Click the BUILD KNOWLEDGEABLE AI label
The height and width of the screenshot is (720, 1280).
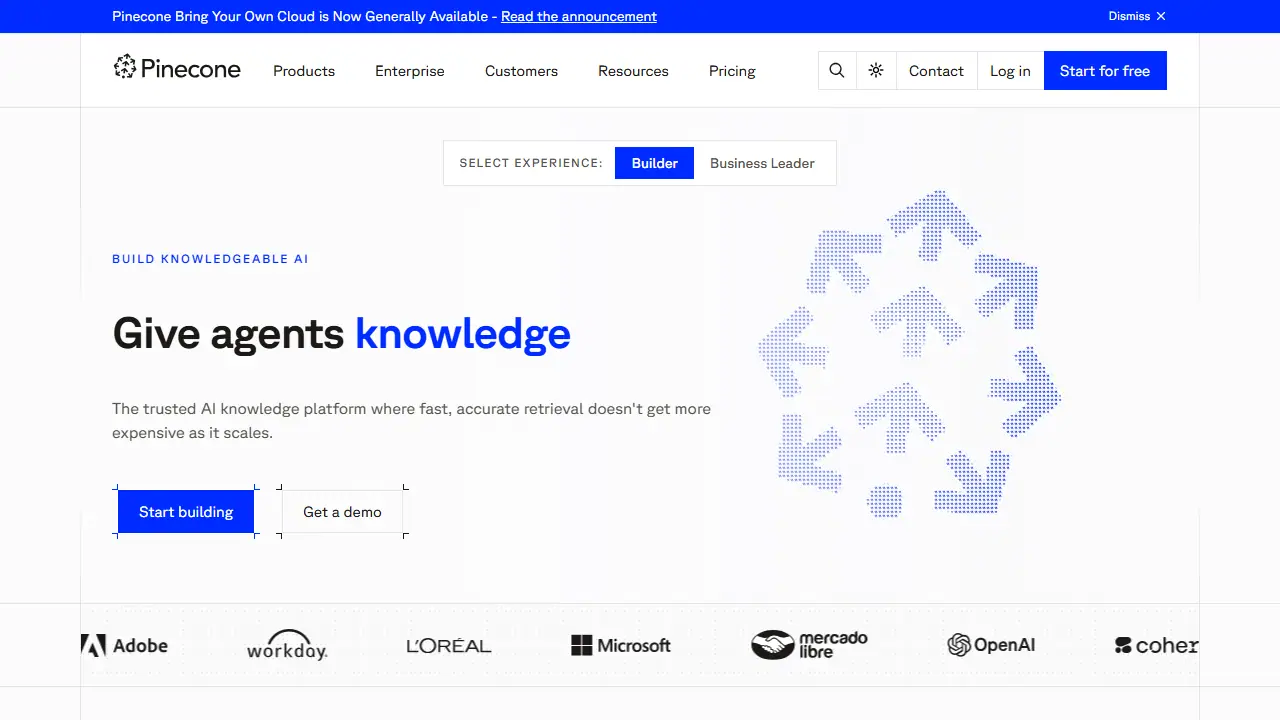coord(210,259)
